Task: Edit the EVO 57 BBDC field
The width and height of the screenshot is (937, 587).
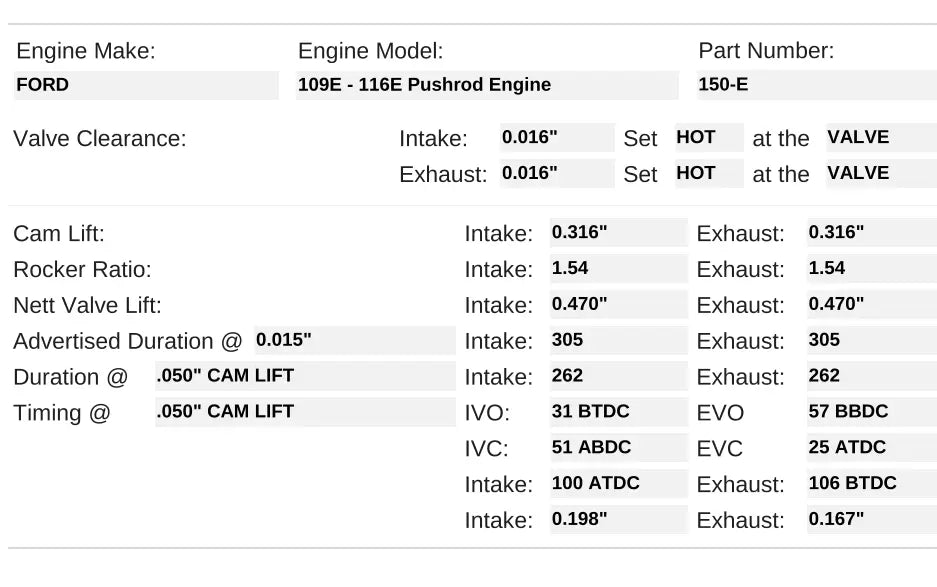Action: pos(871,412)
